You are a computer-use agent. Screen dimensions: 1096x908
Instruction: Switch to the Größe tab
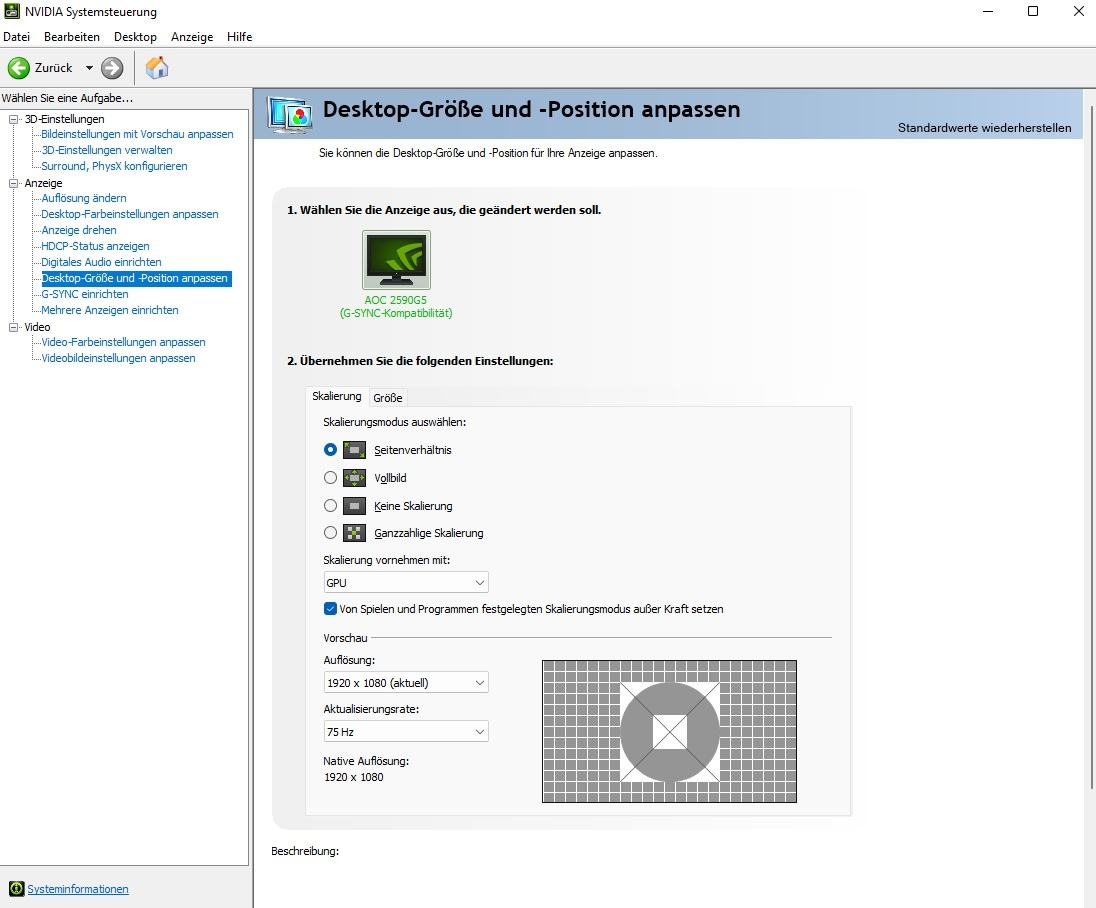click(388, 398)
